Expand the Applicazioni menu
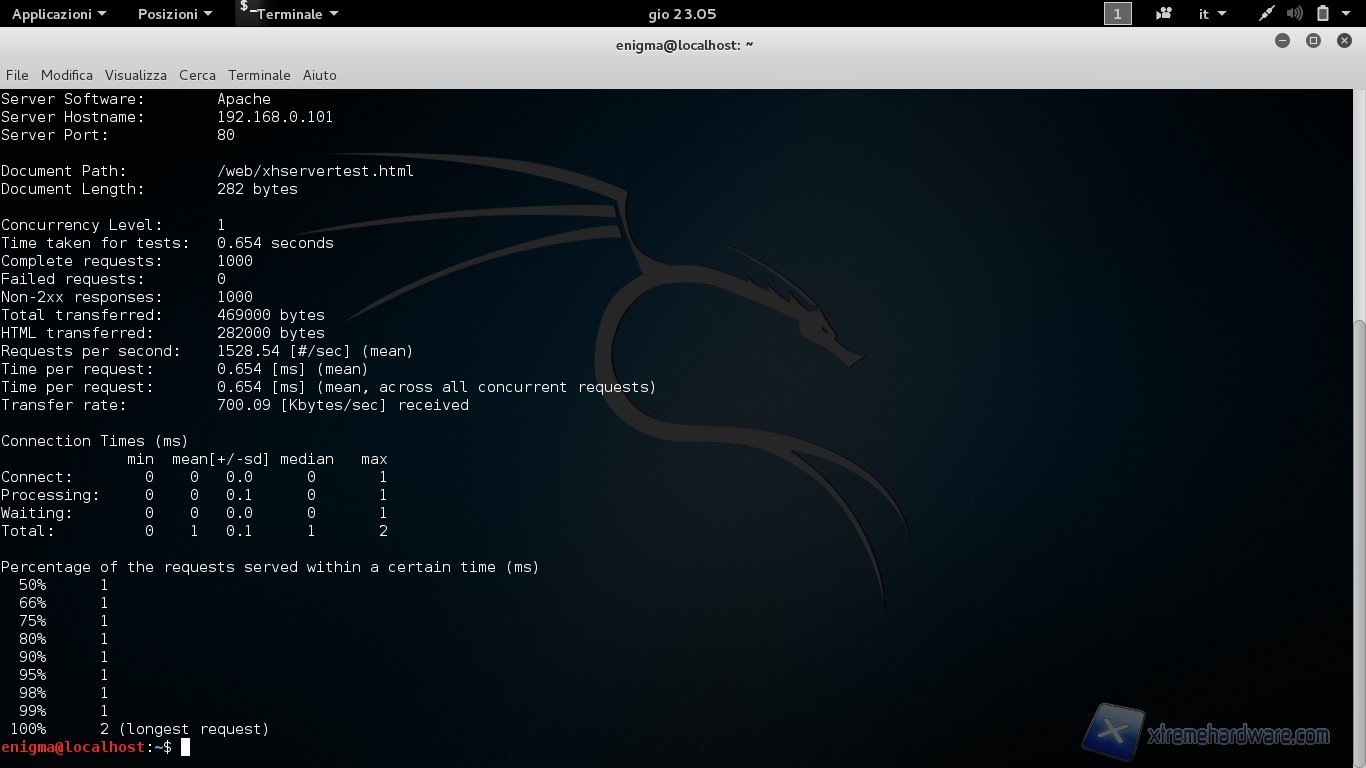This screenshot has width=1366, height=768. (x=58, y=14)
